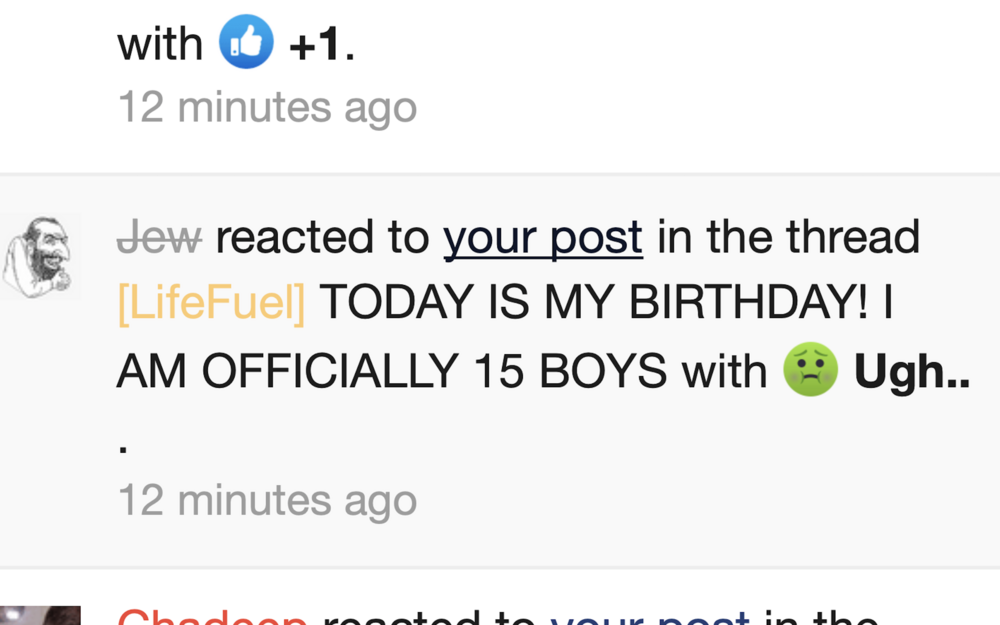Click the bold "+1" reaction label

click(x=316, y=45)
